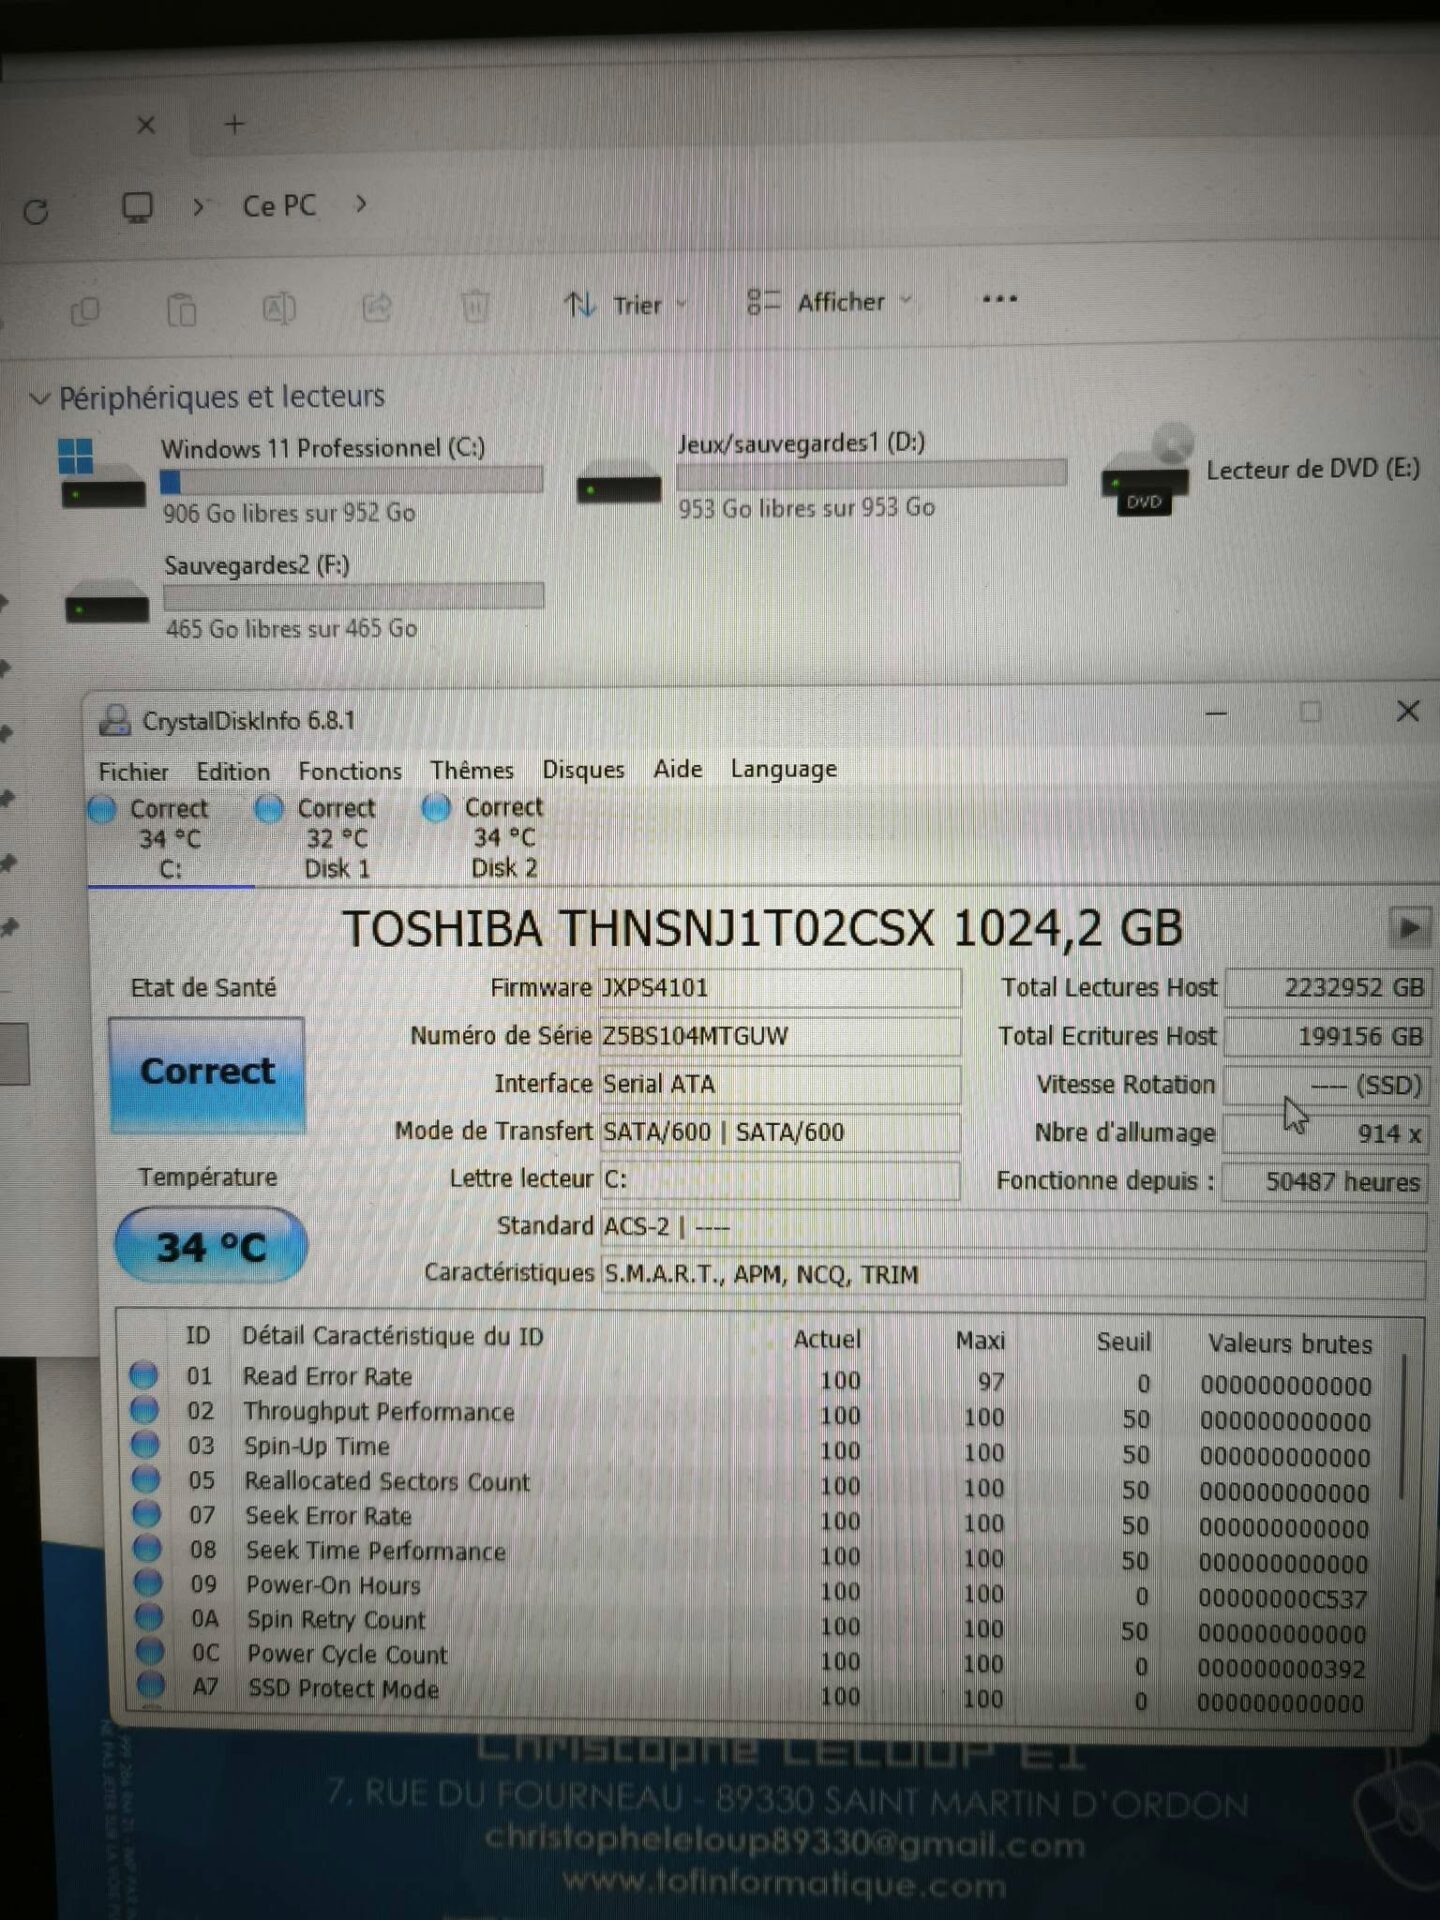This screenshot has height=1920, width=1440.
Task: Click the share icon in Explorer toolbar
Action: pyautogui.click(x=377, y=307)
